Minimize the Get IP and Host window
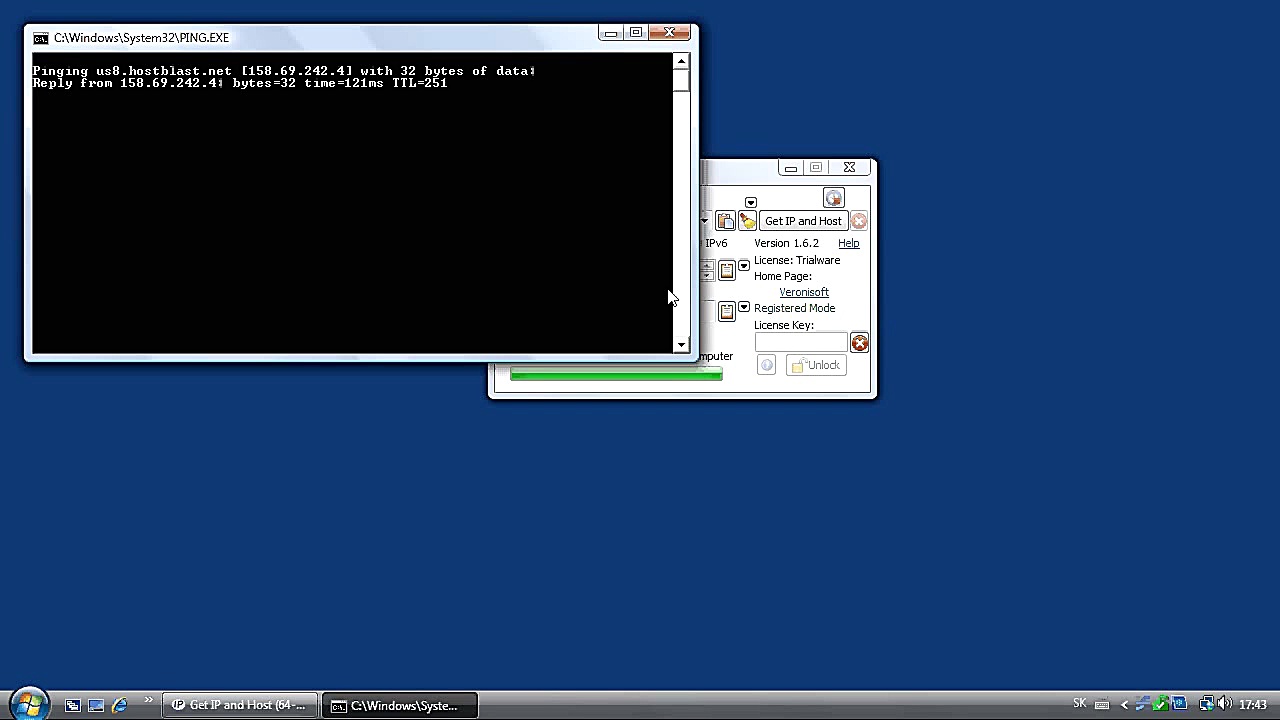The image size is (1280, 720). [x=791, y=167]
